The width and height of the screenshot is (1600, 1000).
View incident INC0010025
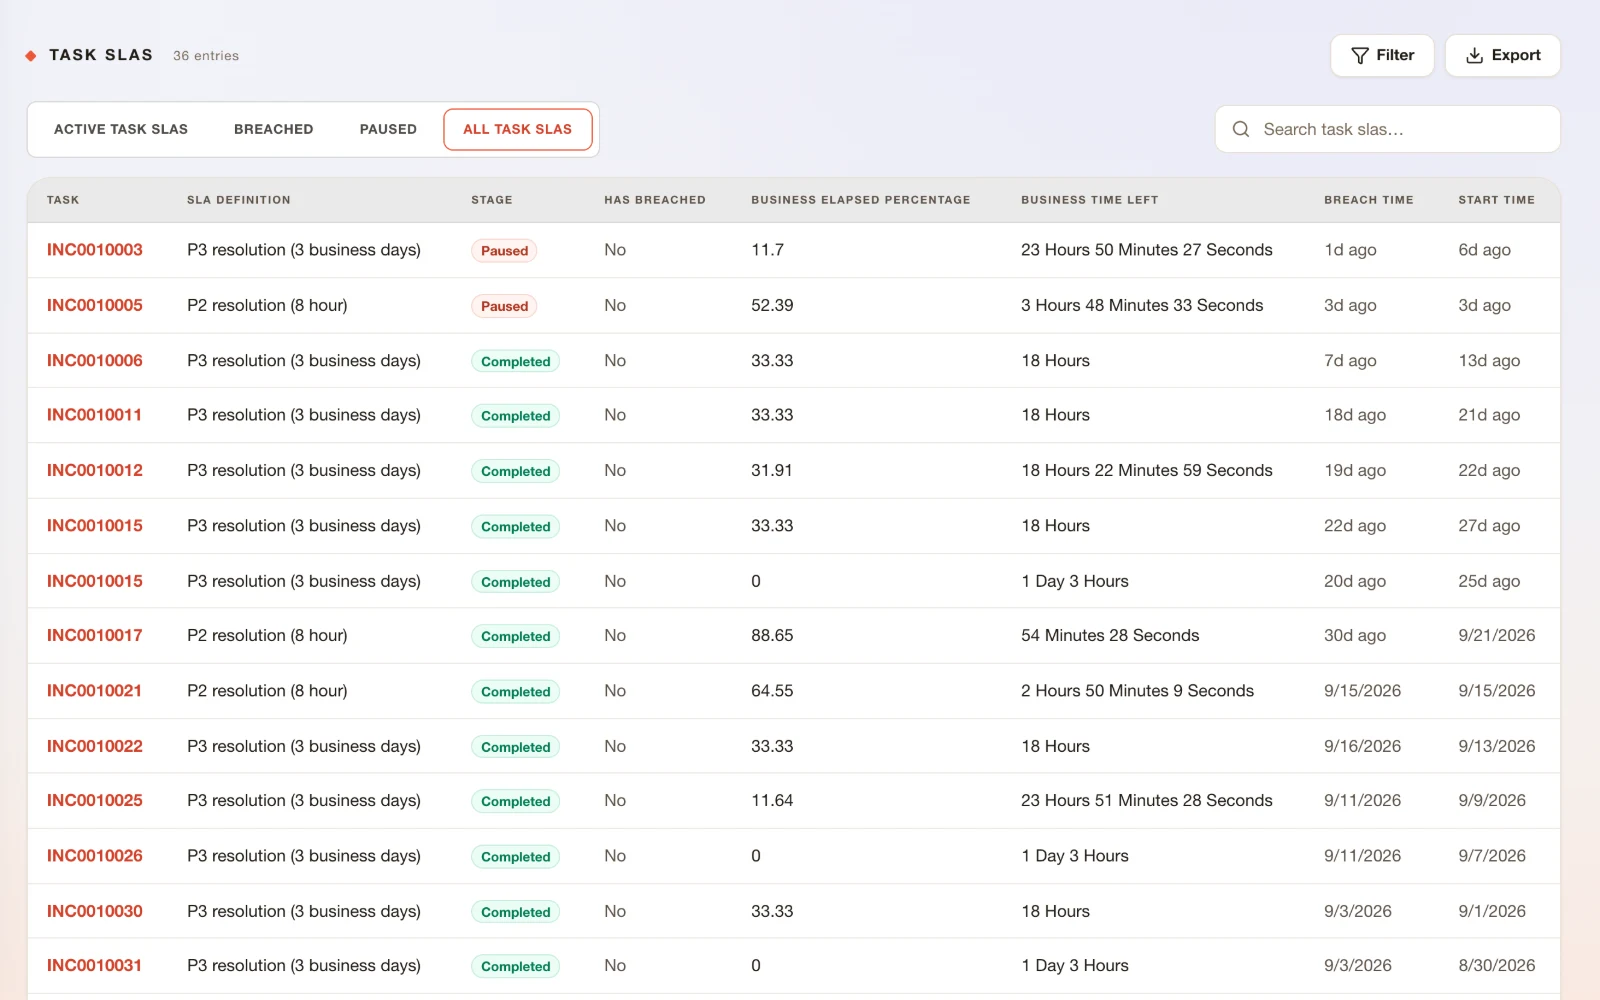click(95, 800)
